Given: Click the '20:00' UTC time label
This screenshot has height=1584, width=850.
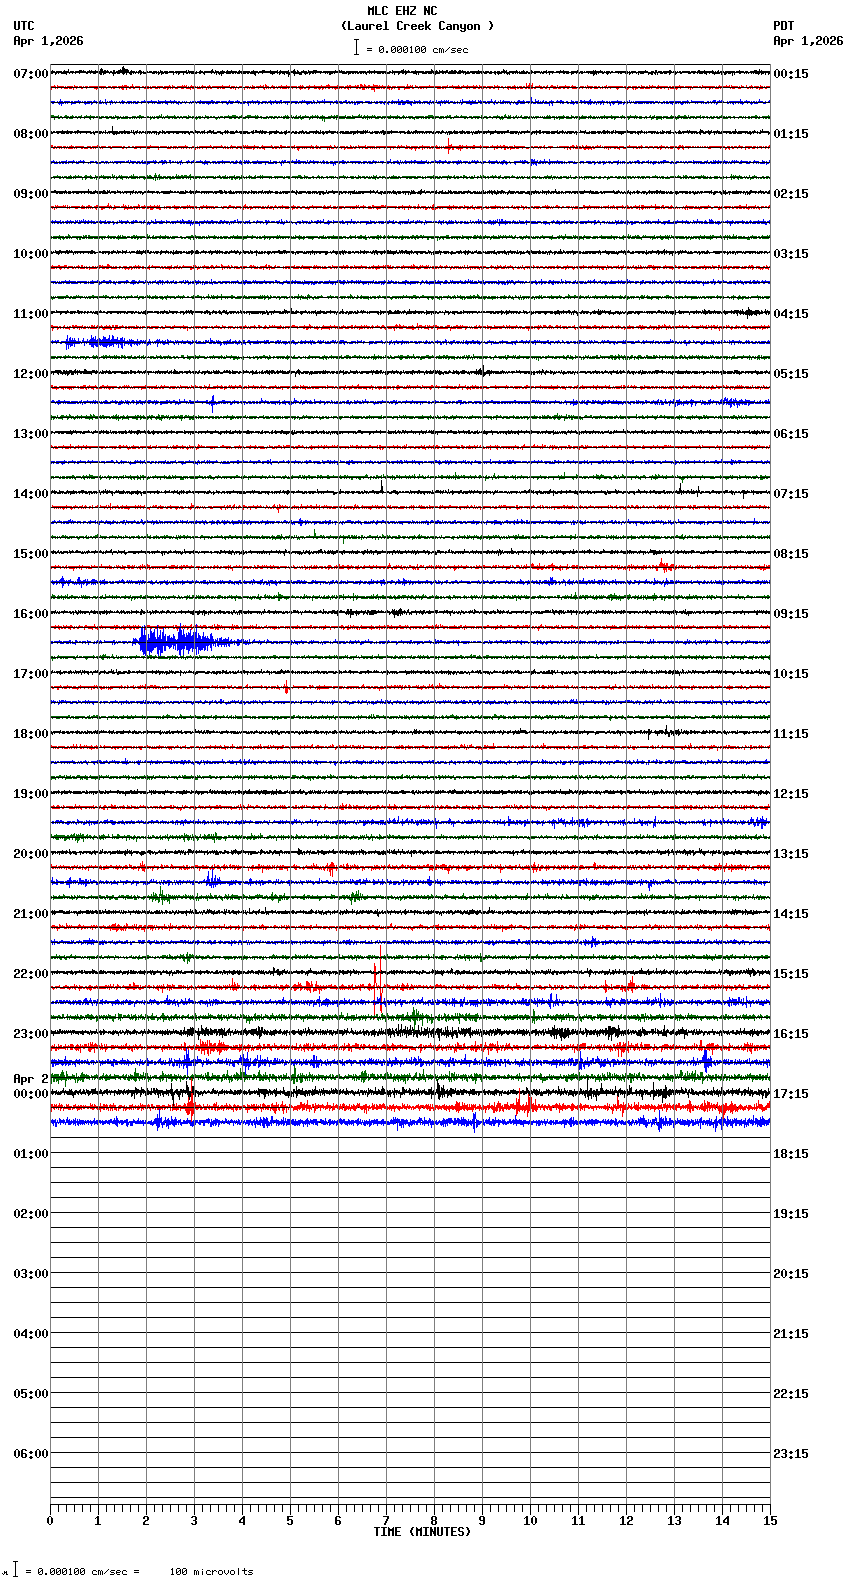Looking at the screenshot, I should coord(31,854).
